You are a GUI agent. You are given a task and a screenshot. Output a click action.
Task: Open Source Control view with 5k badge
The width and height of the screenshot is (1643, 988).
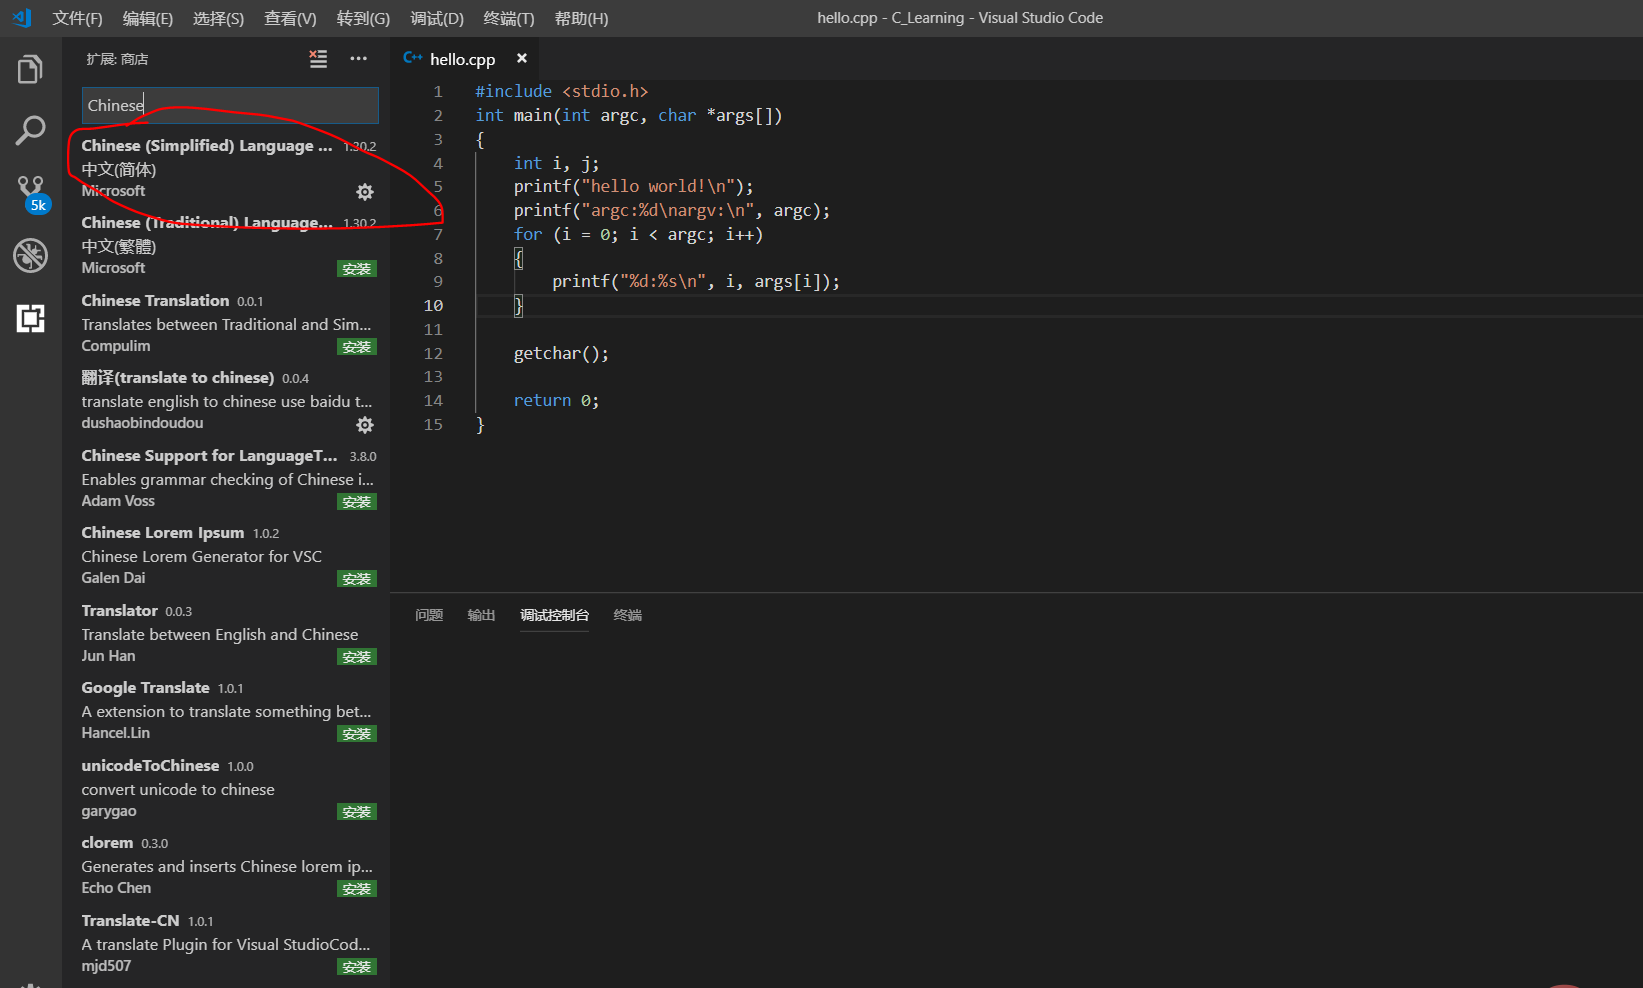click(x=31, y=193)
